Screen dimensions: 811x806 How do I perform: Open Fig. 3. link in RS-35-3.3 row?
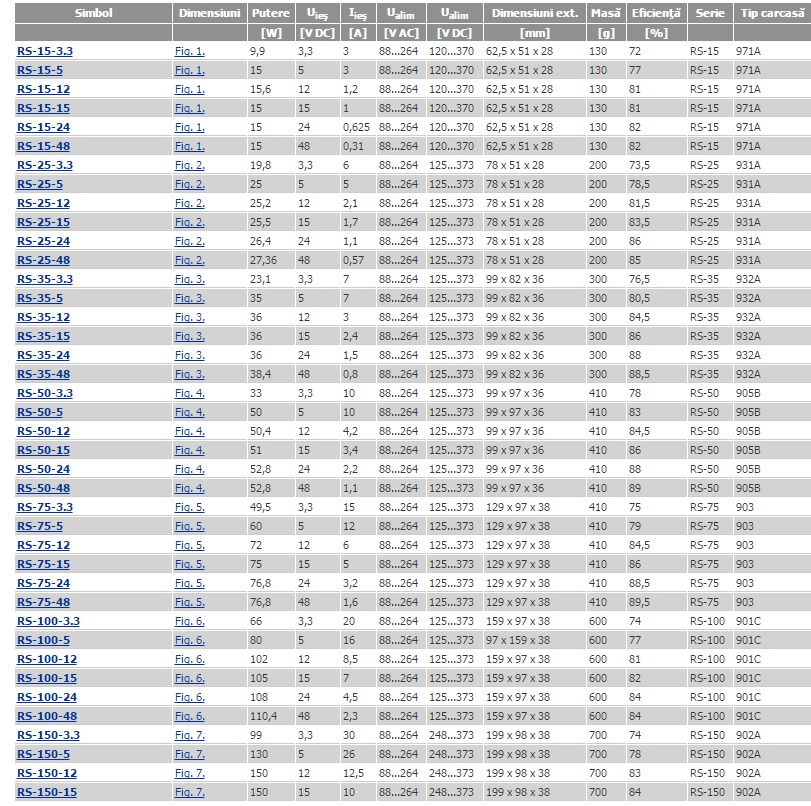pyautogui.click(x=190, y=279)
